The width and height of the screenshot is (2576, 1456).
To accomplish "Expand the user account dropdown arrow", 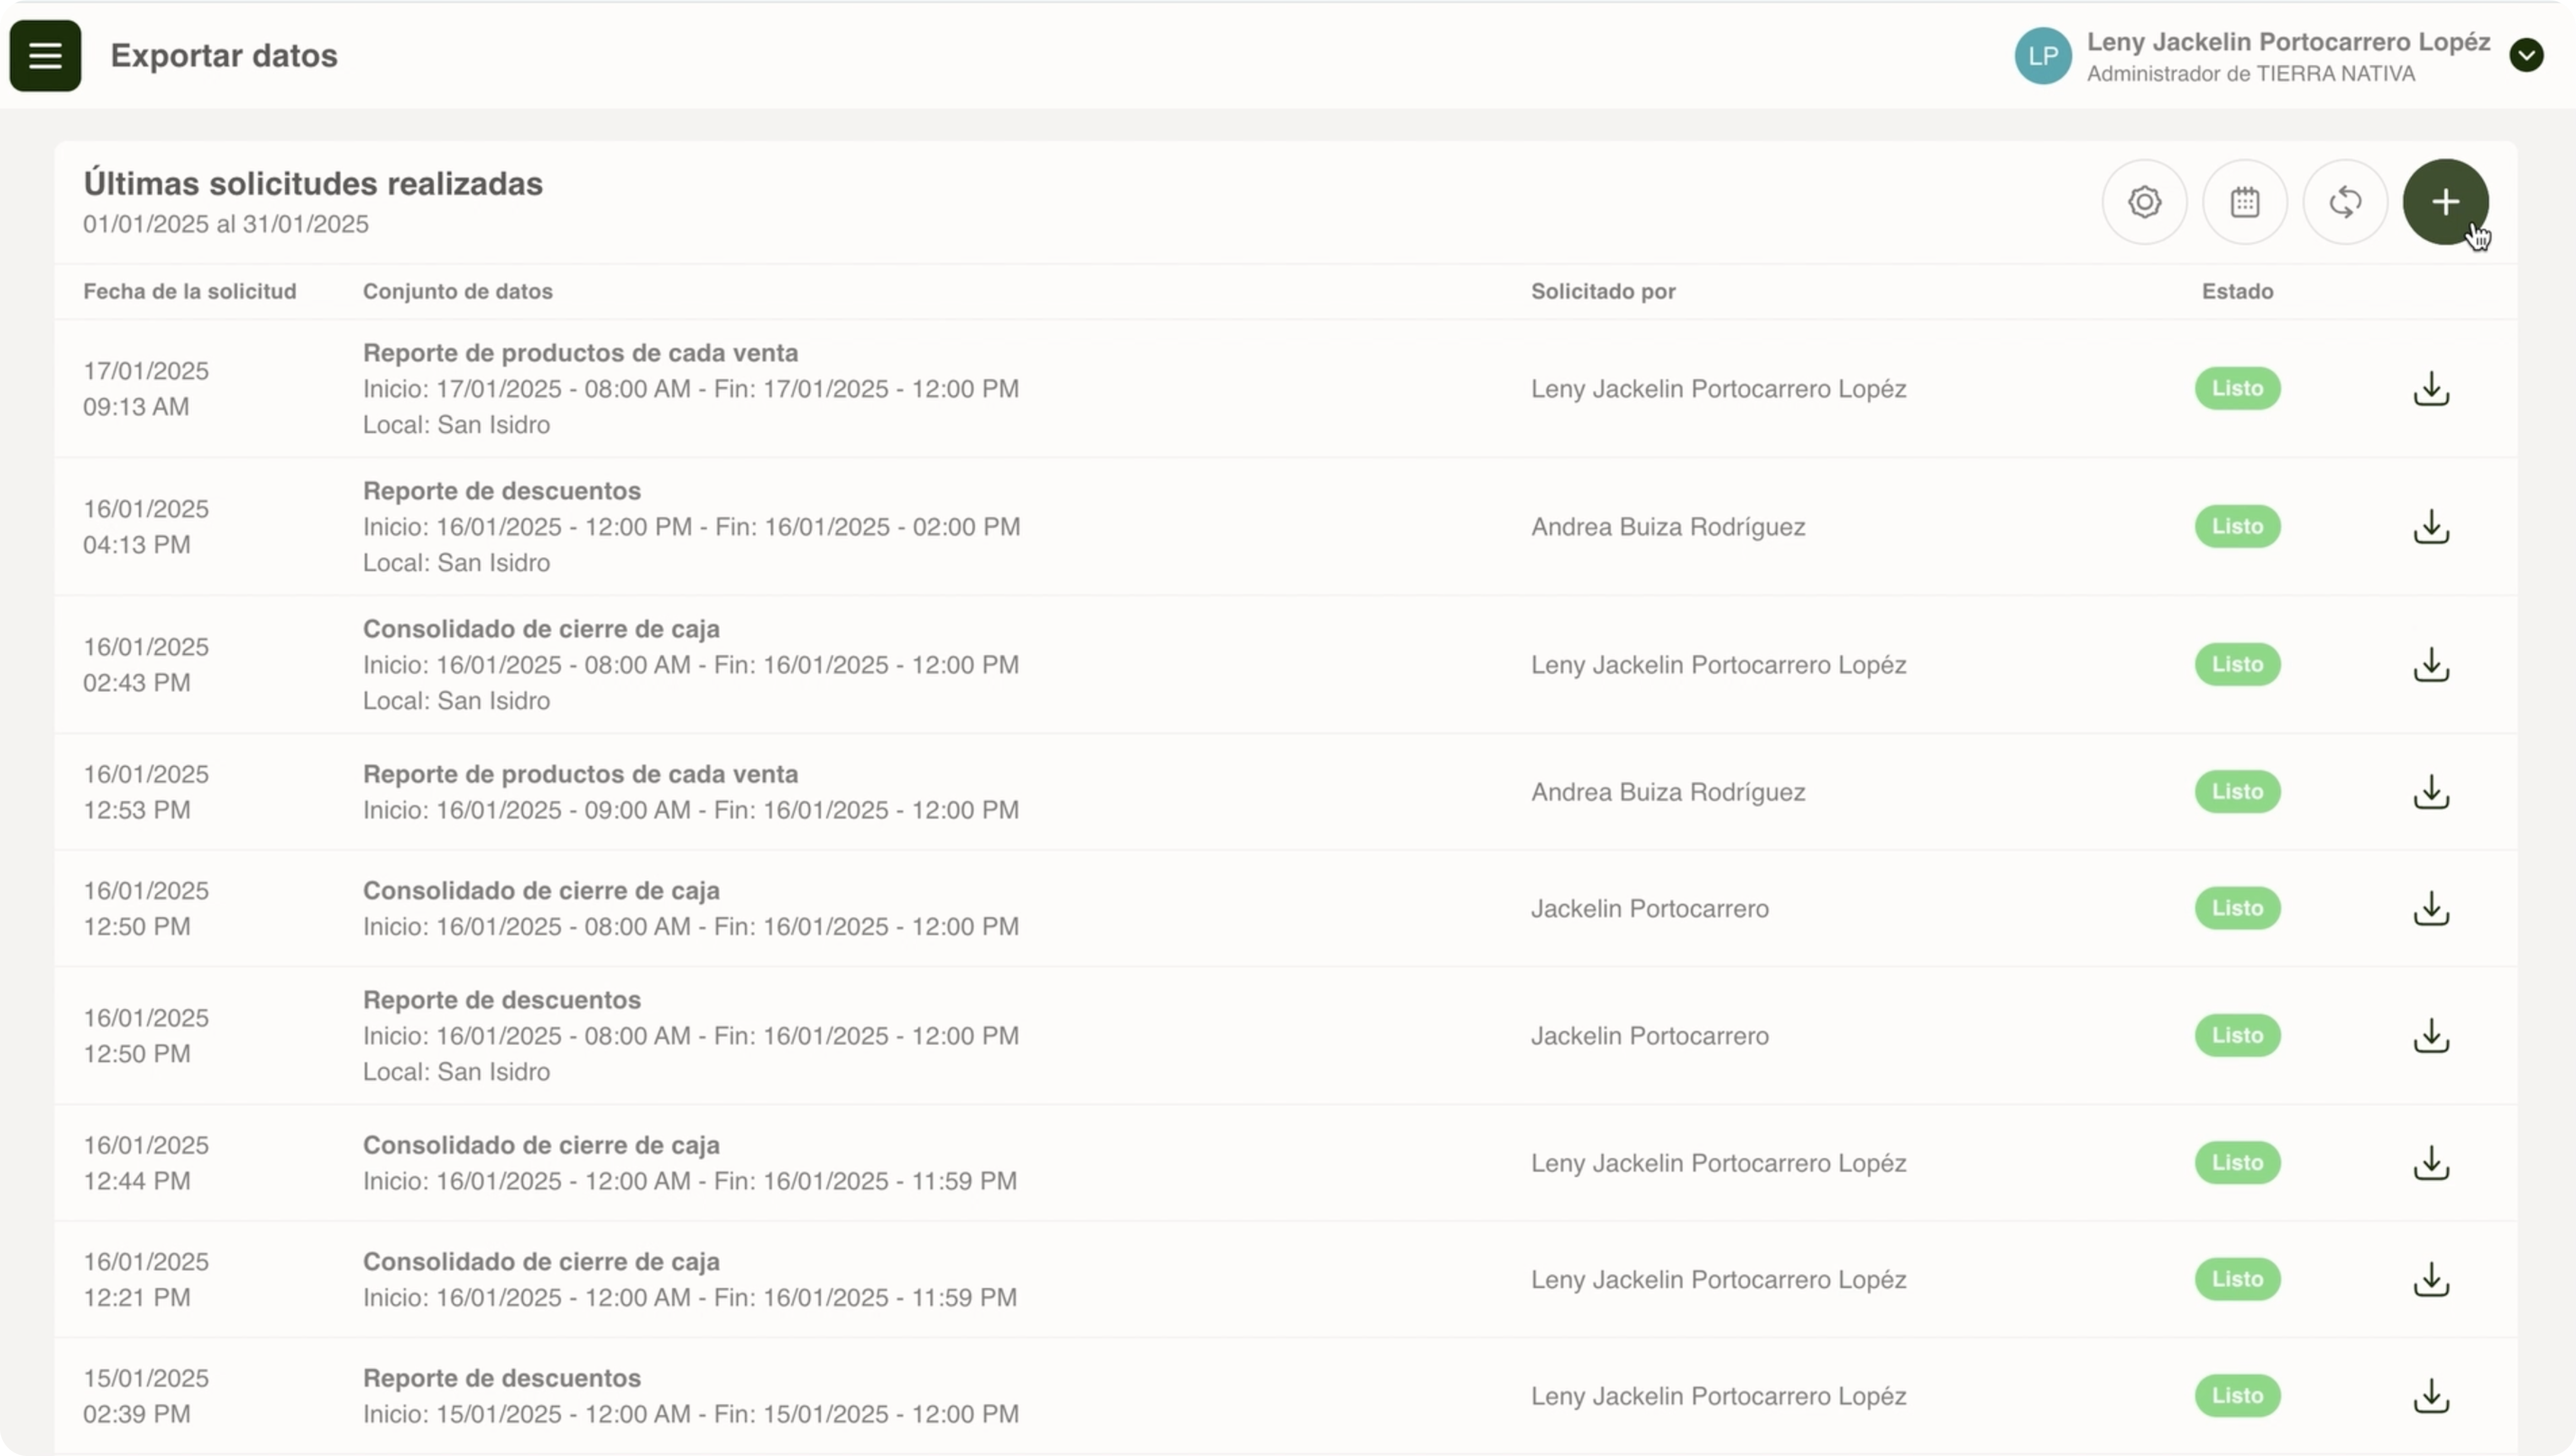I will point(2526,55).
